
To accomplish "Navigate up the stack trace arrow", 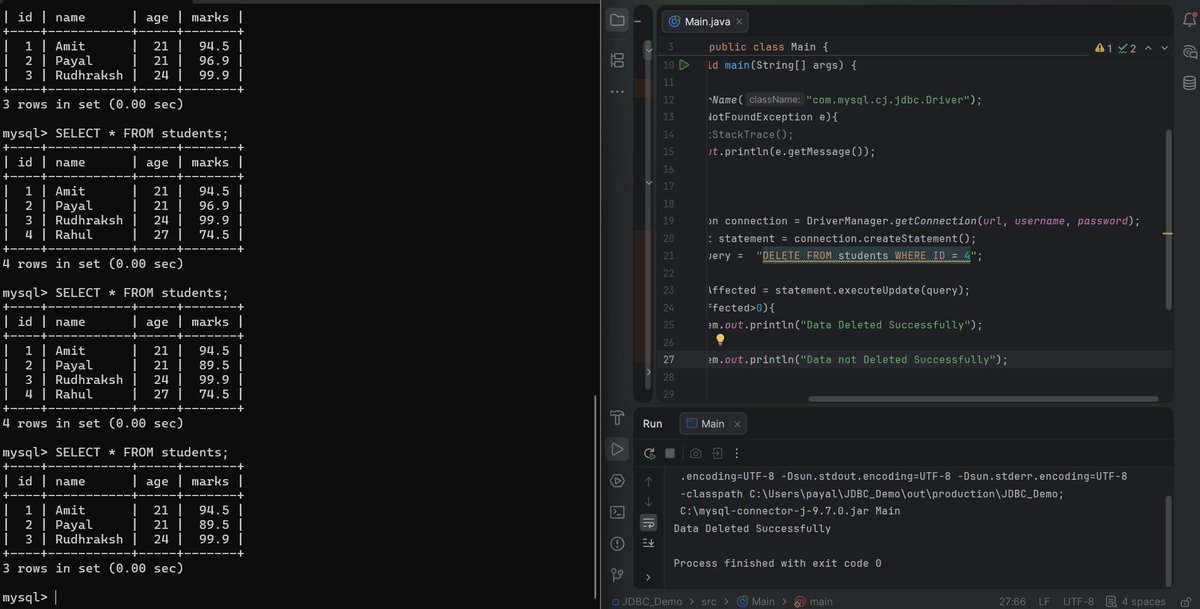I will (x=648, y=481).
